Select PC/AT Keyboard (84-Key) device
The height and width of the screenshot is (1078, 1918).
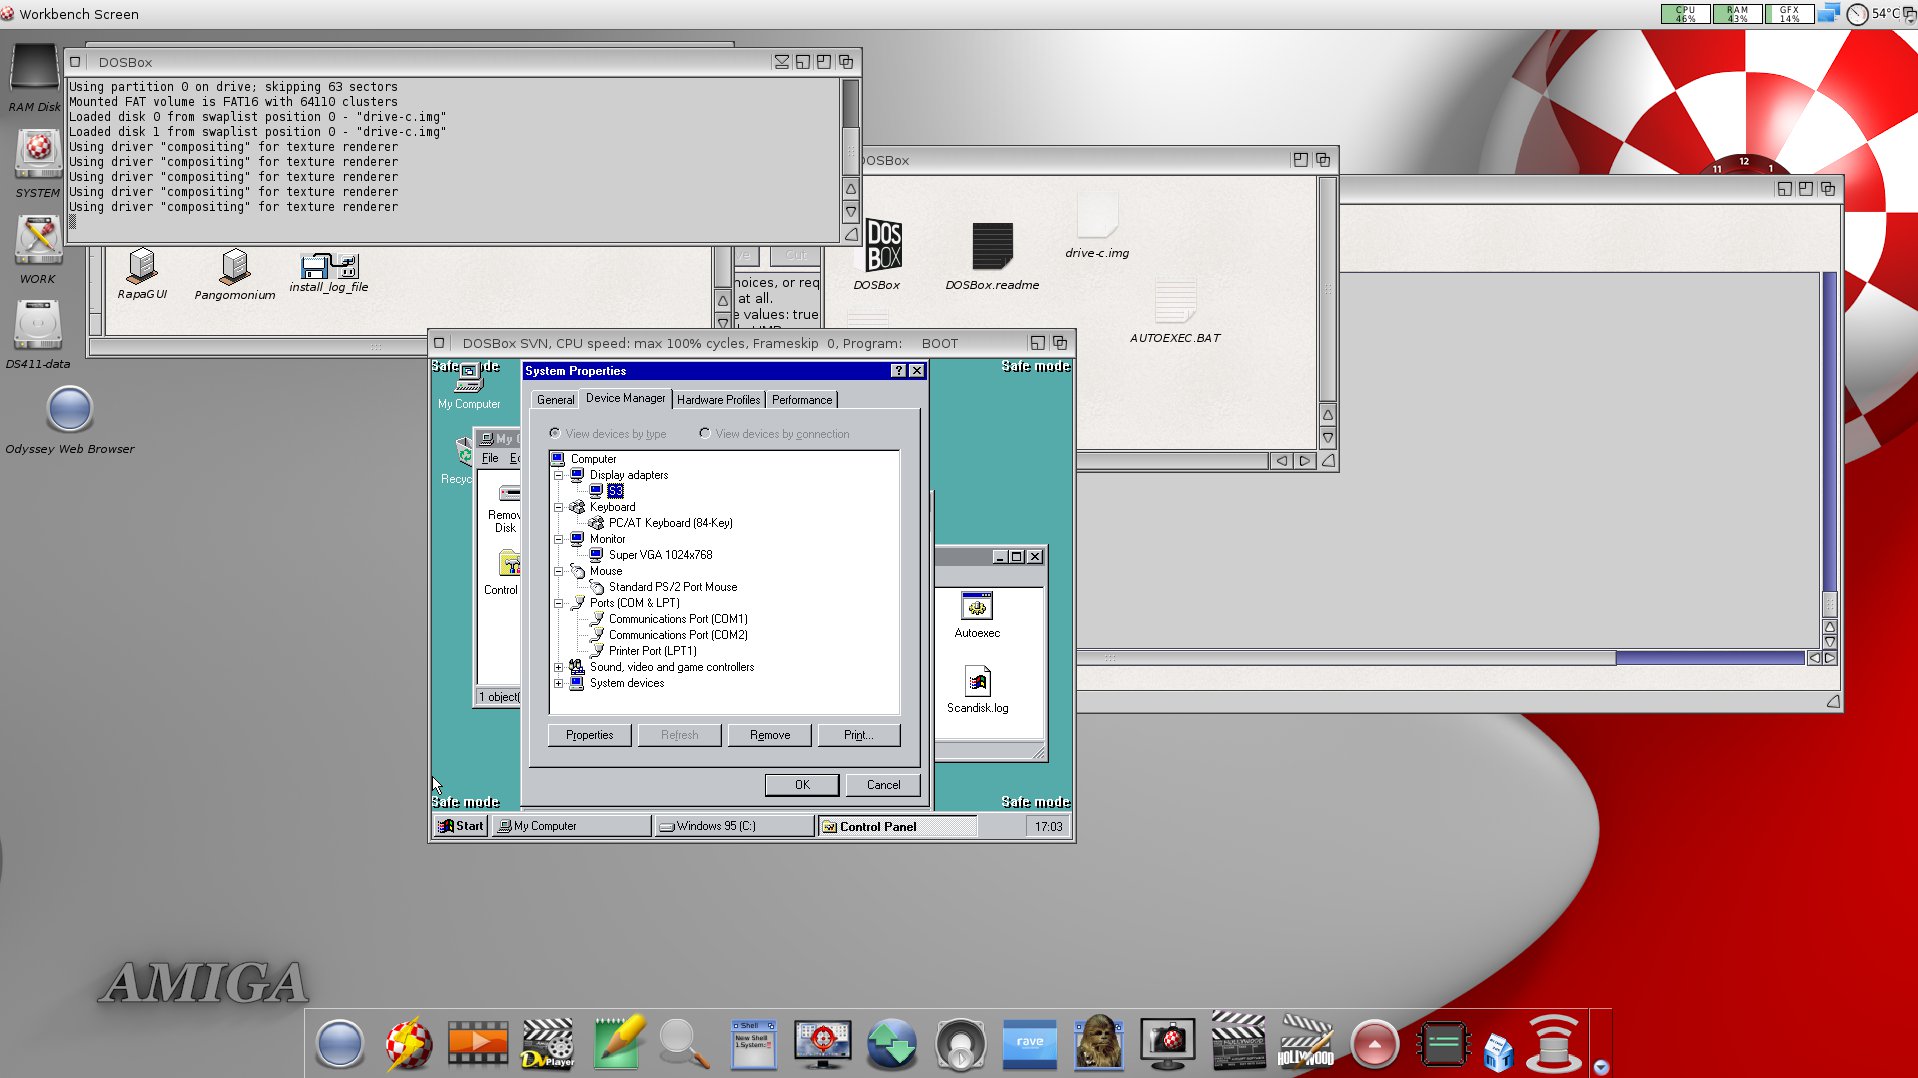670,523
